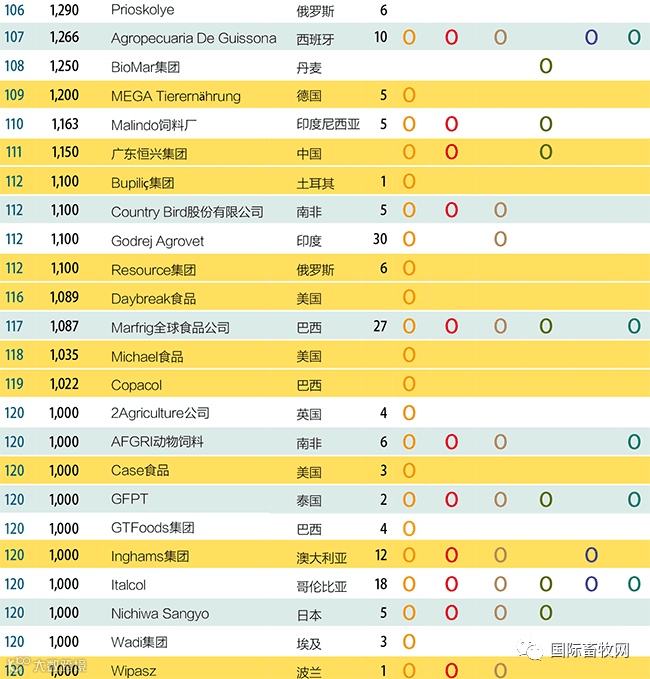
Task: Select Marfrig全球食品公司 company name
Action: 170,328
